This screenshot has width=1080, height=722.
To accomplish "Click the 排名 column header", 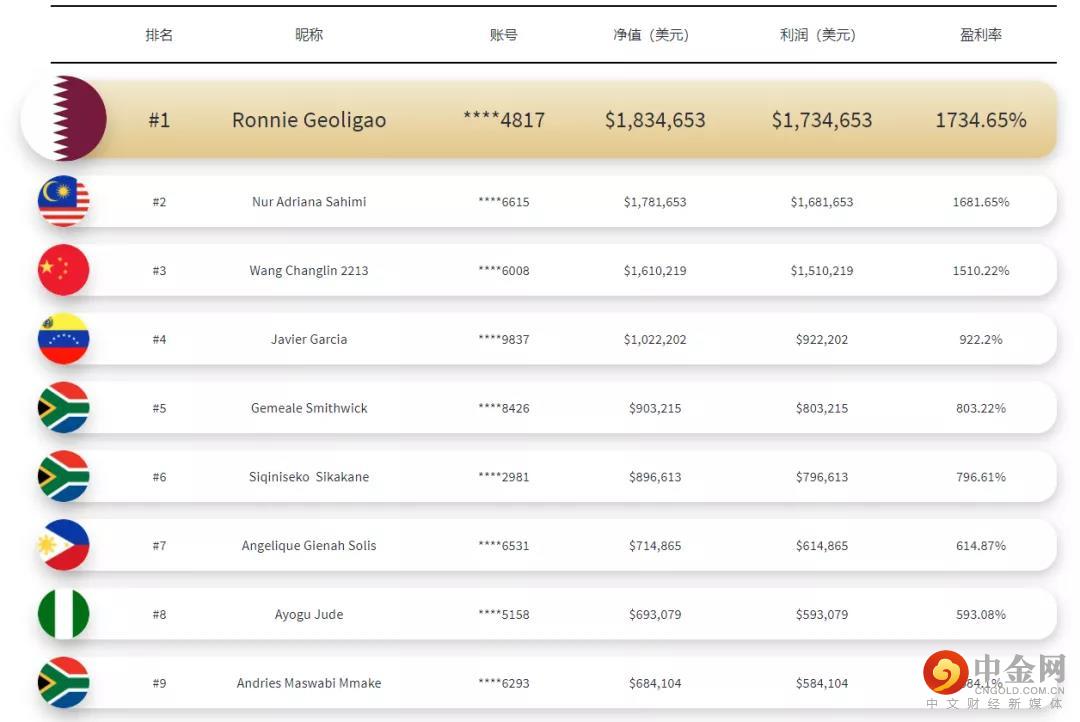I will pos(159,35).
